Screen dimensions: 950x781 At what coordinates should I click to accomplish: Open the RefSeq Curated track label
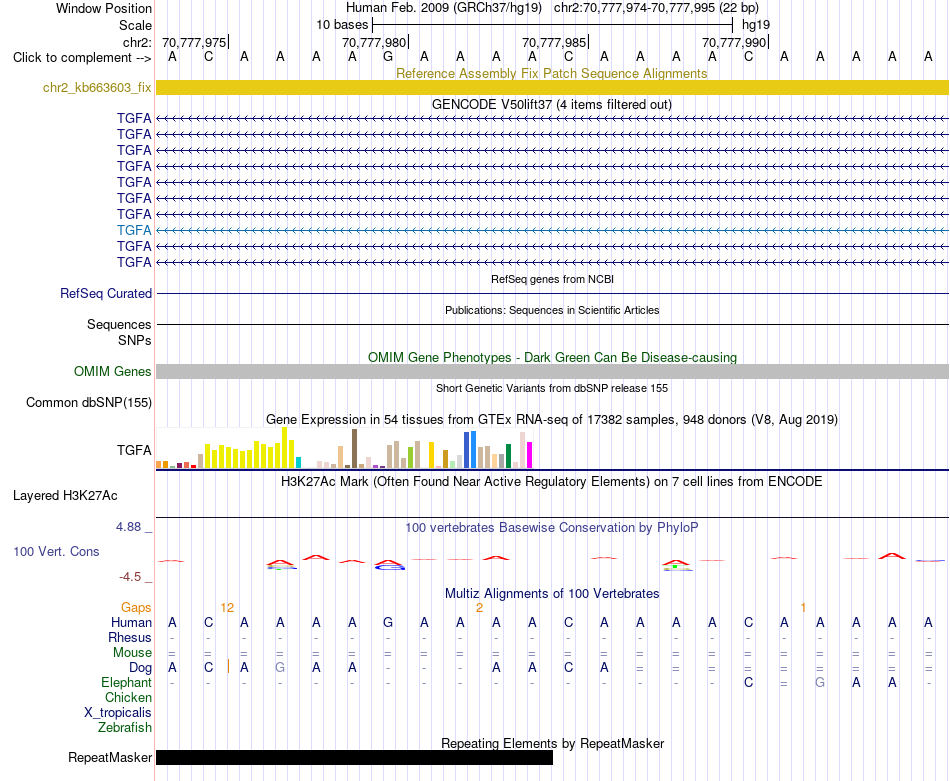(x=105, y=293)
